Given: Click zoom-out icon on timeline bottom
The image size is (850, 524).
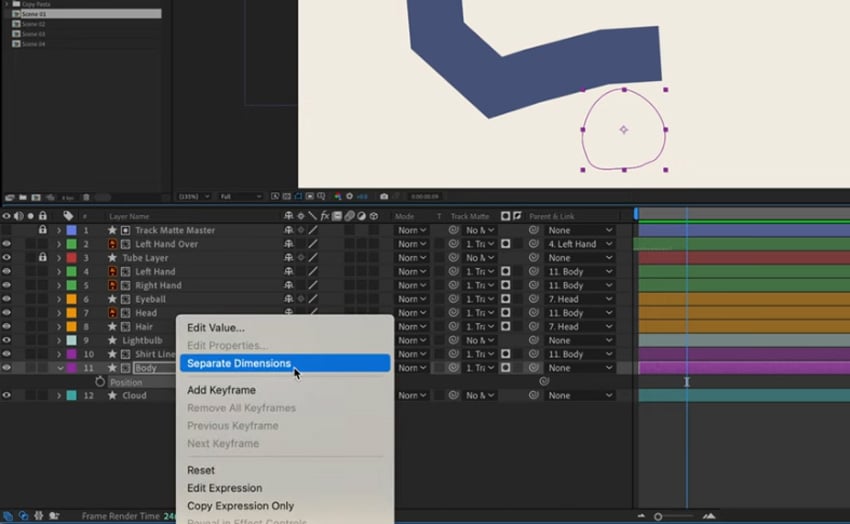Looking at the screenshot, I should 641,516.
